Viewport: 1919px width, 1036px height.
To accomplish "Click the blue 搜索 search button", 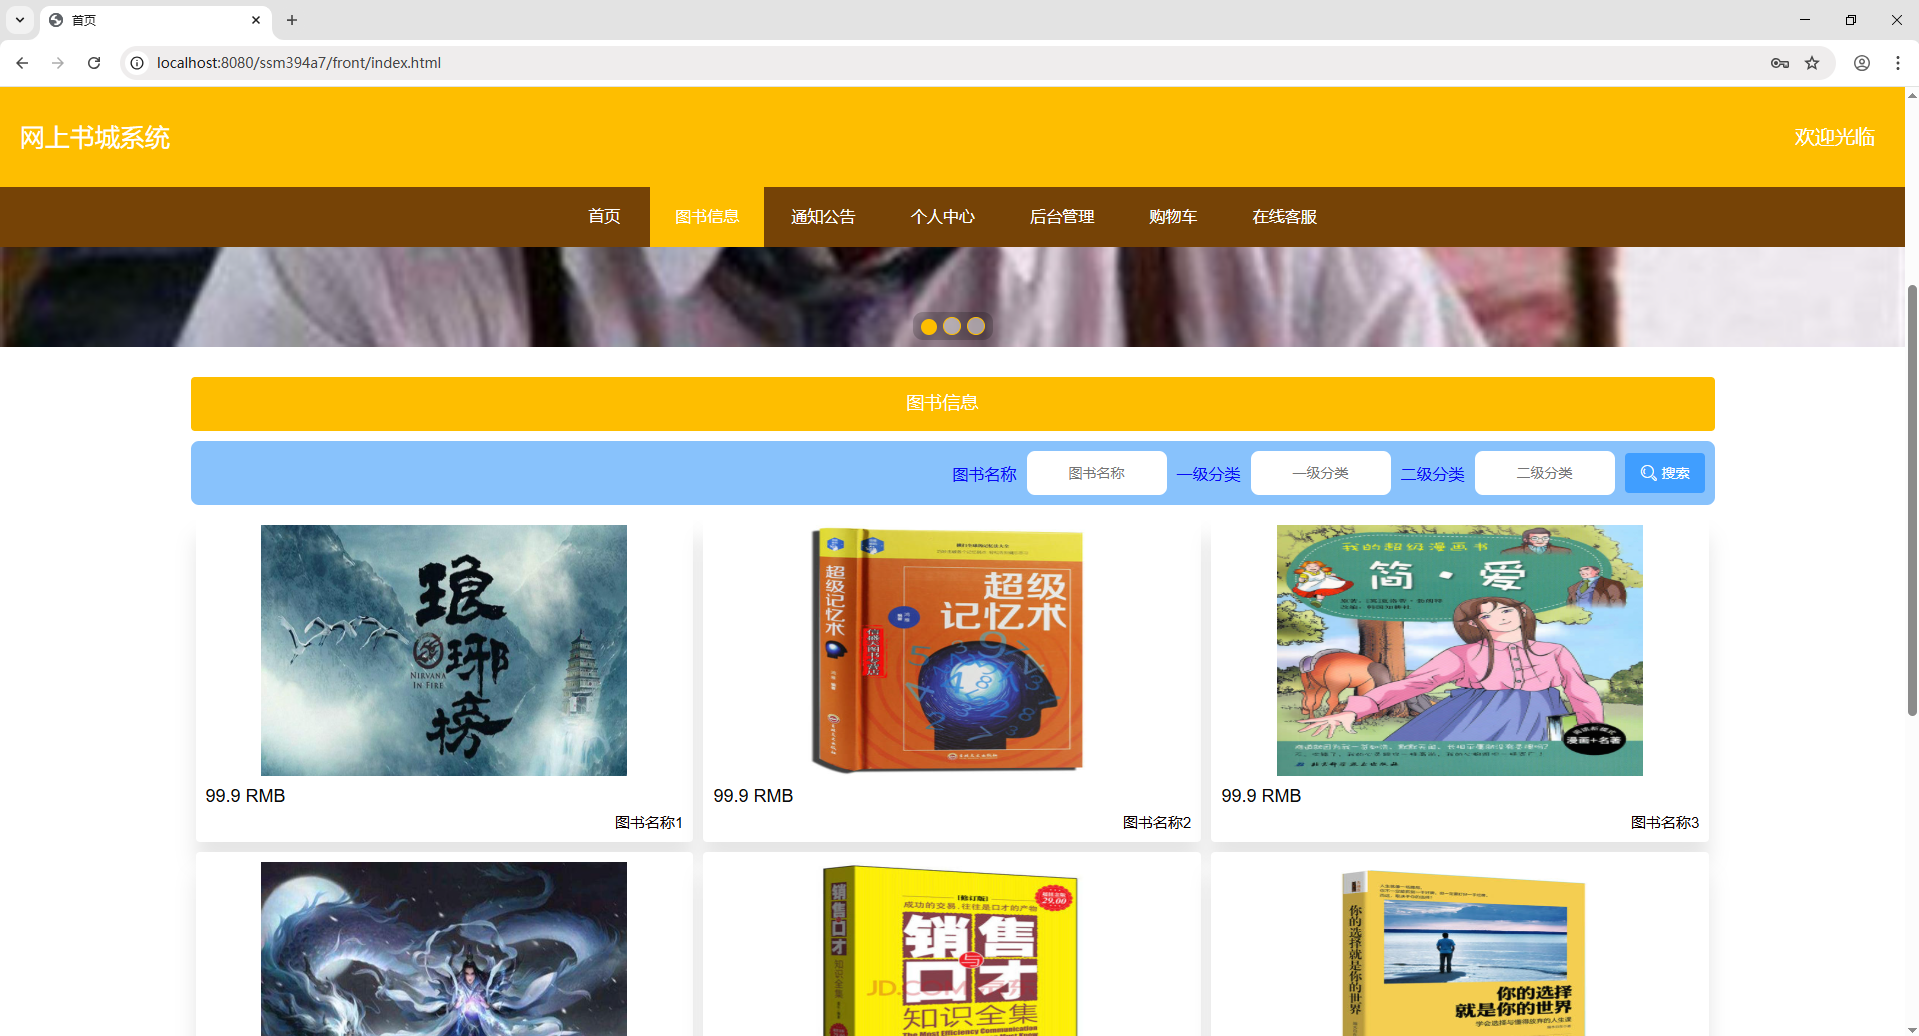I will pyautogui.click(x=1665, y=473).
